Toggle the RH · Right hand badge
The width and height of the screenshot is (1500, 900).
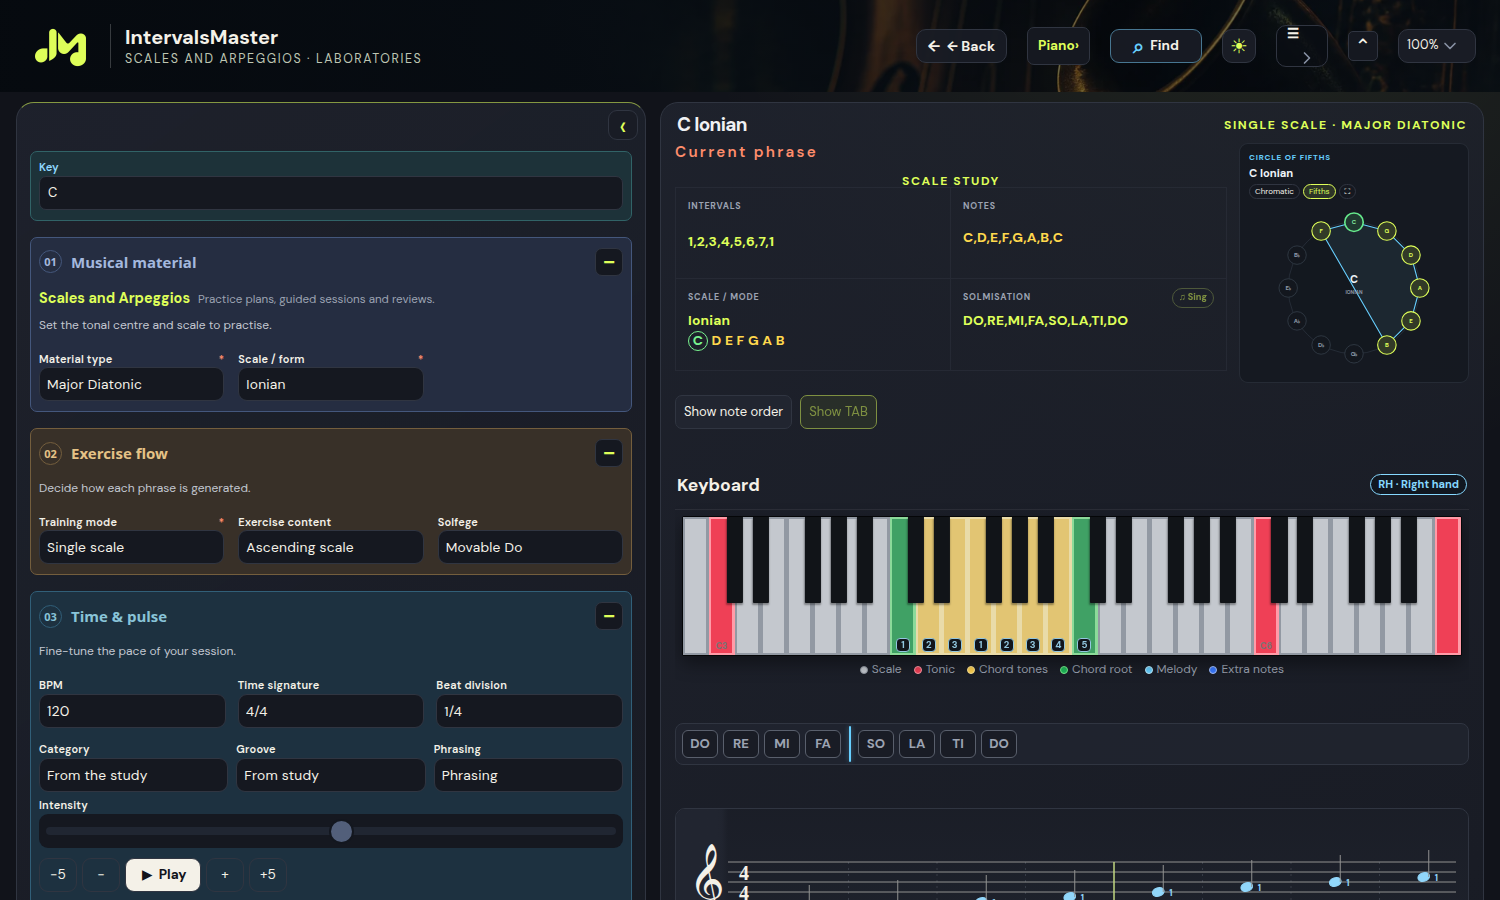(1418, 484)
